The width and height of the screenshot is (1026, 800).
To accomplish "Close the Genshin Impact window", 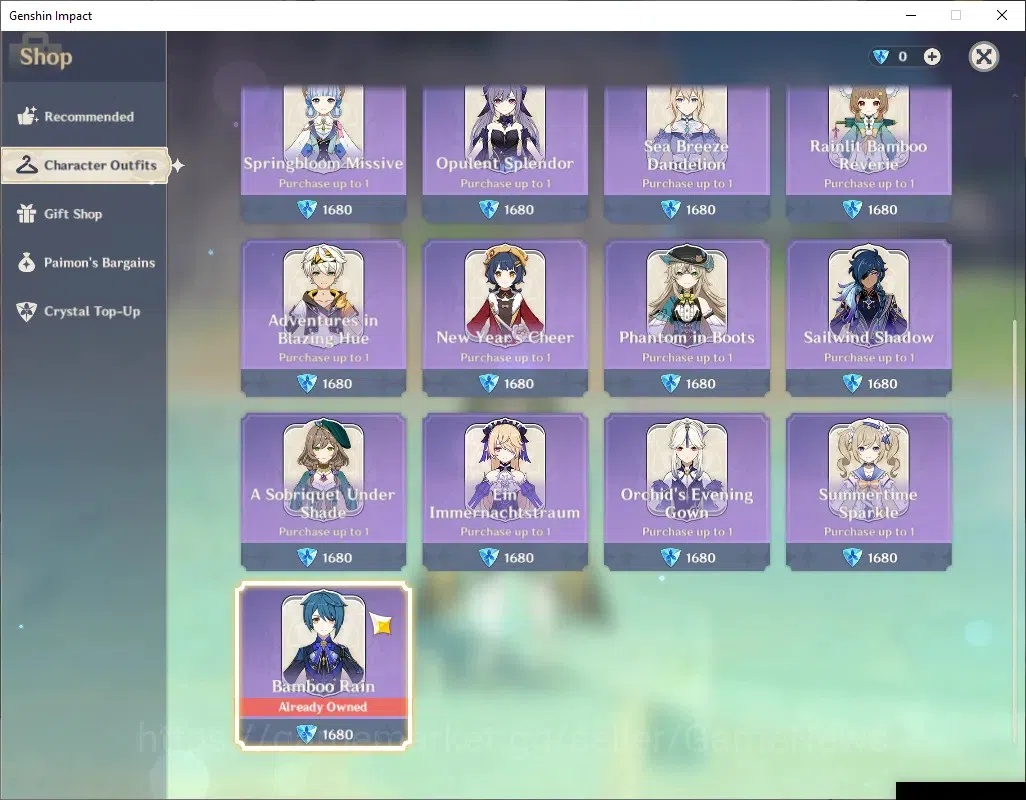I will [1002, 15].
